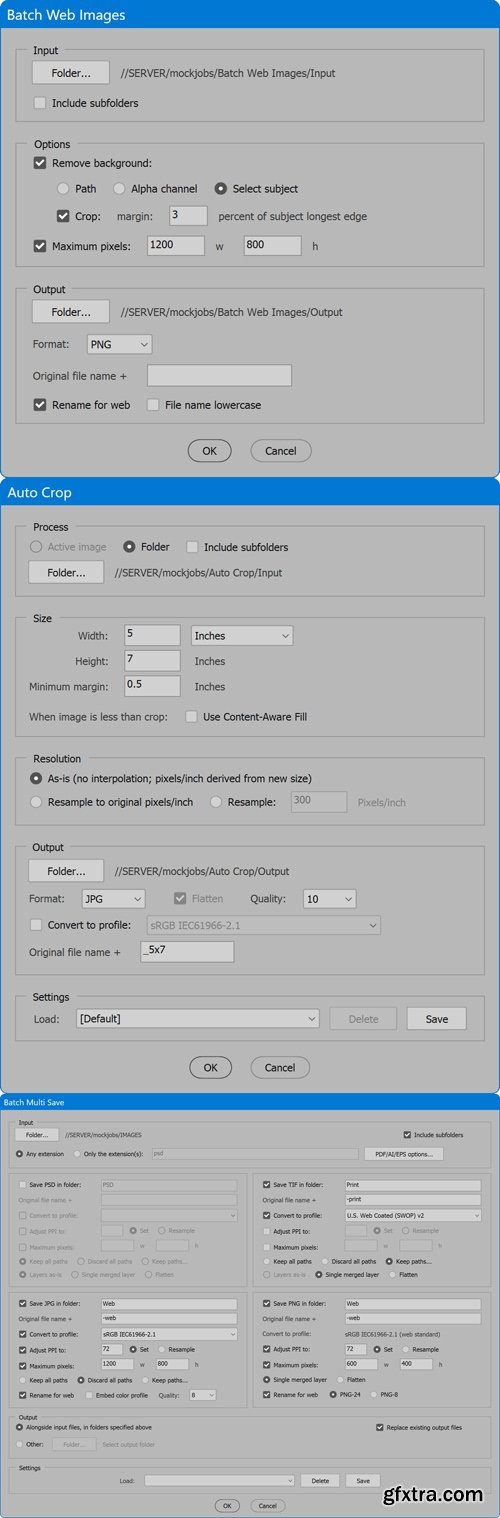Enable Use Content-Aware Fill checkbox

point(191,717)
